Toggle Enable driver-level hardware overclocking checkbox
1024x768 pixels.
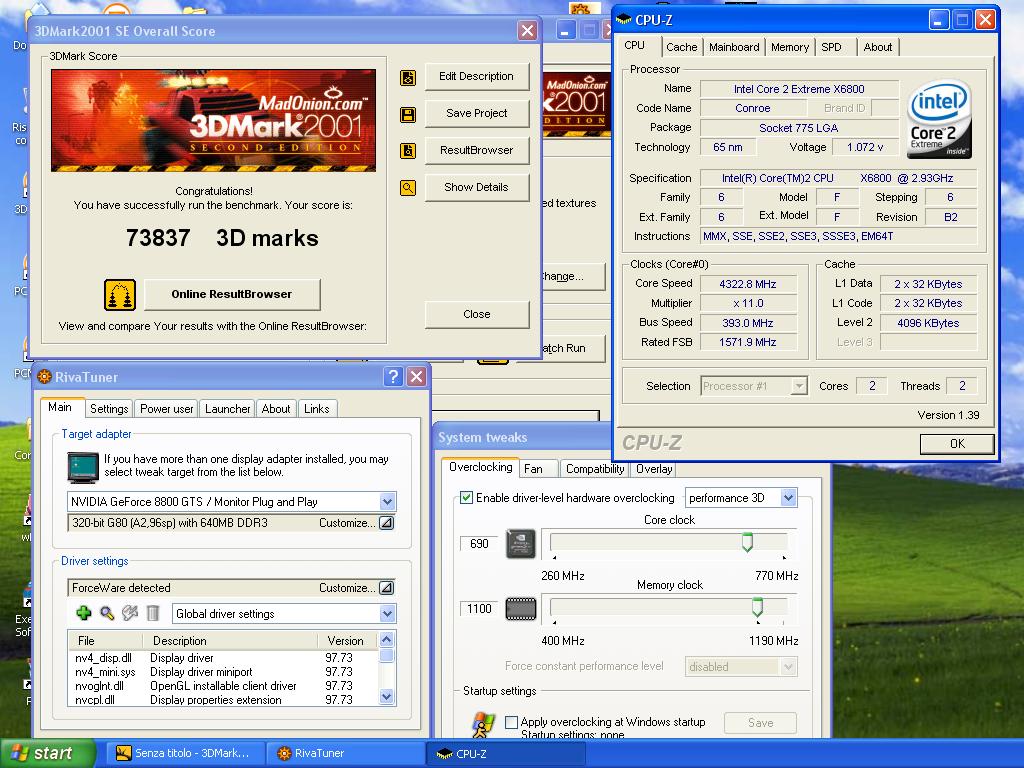(466, 498)
